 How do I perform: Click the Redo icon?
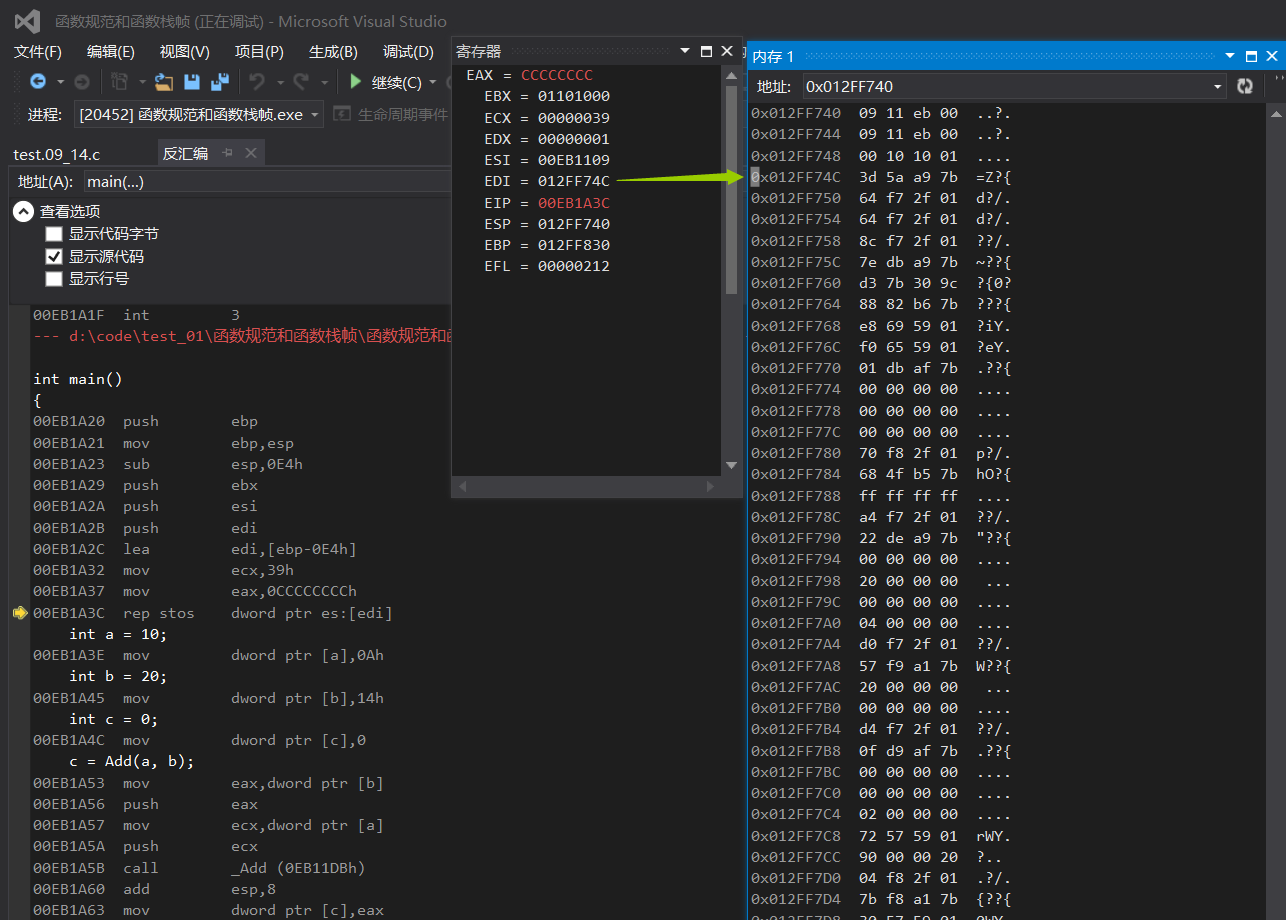(x=301, y=82)
